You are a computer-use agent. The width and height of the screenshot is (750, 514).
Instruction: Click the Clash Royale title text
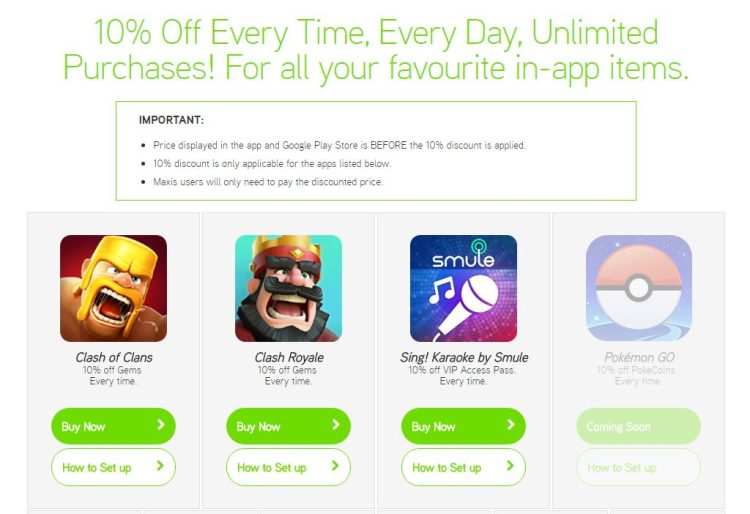coord(289,357)
